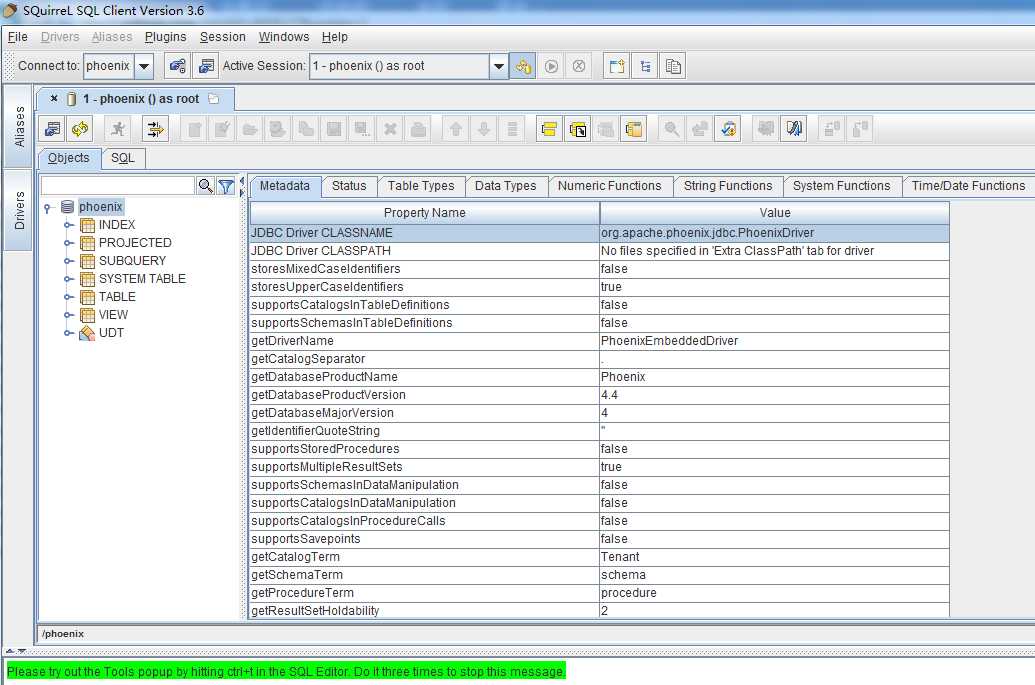Switch to the System Functions tab

[x=841, y=186]
